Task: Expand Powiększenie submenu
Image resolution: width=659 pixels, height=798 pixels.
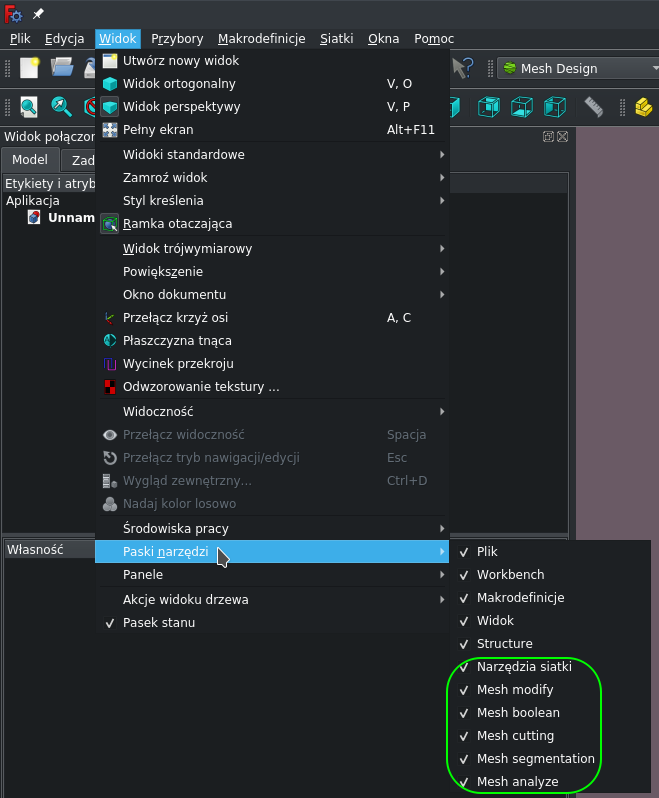Action: pyautogui.click(x=272, y=271)
